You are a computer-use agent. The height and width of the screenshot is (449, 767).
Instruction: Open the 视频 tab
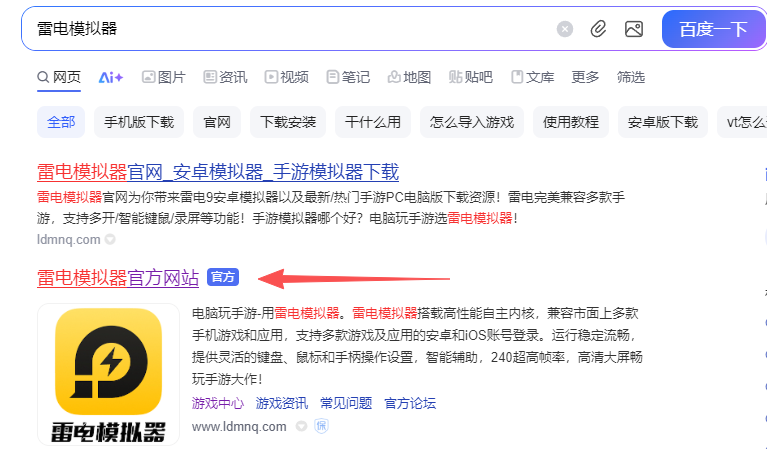tap(287, 77)
